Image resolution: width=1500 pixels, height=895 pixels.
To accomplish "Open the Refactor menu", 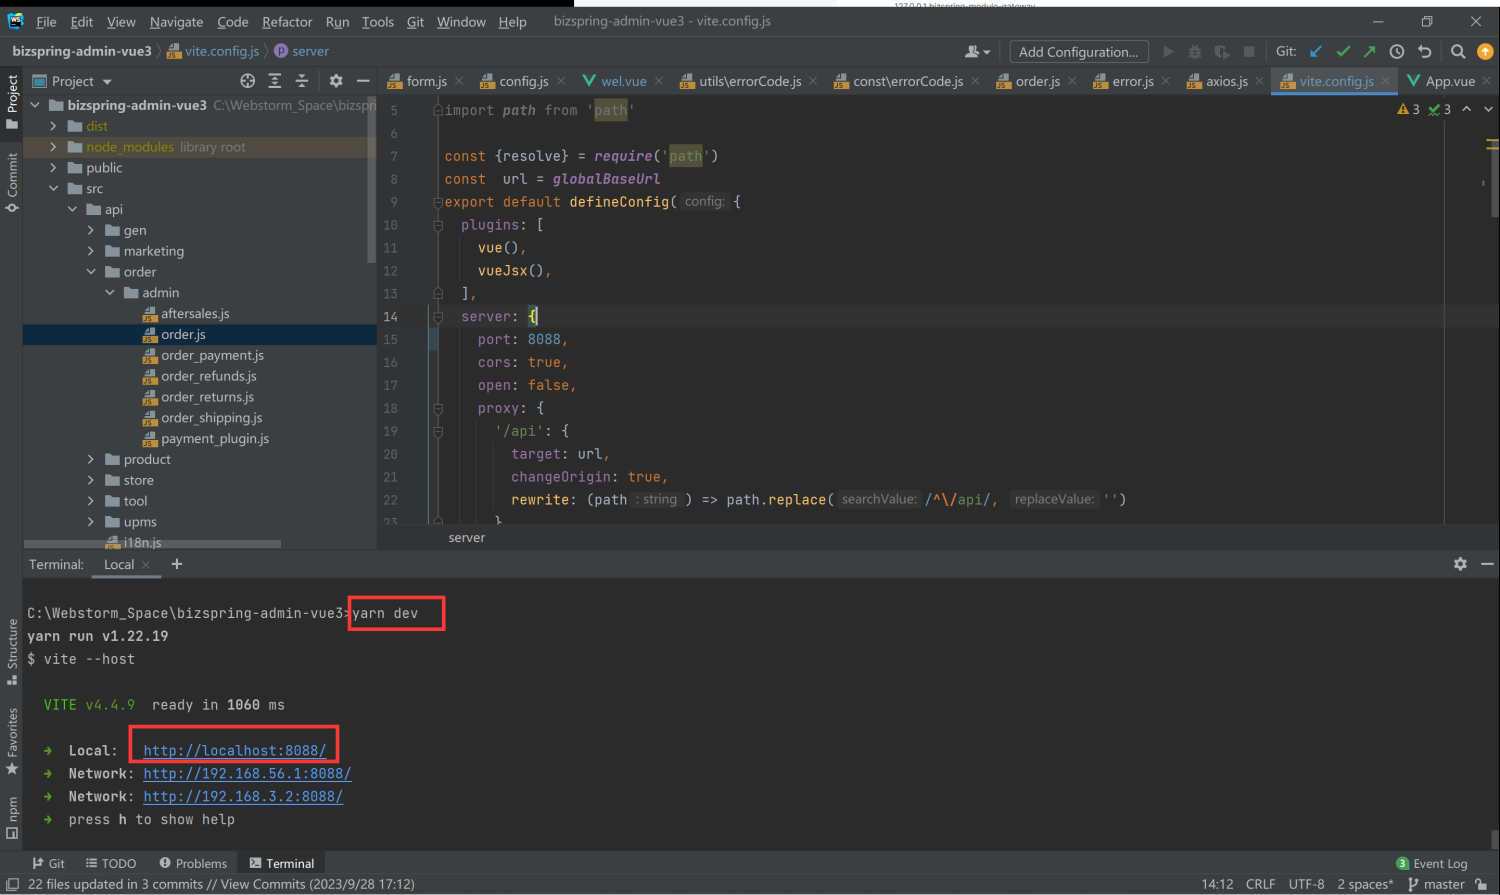I will pyautogui.click(x=287, y=22).
